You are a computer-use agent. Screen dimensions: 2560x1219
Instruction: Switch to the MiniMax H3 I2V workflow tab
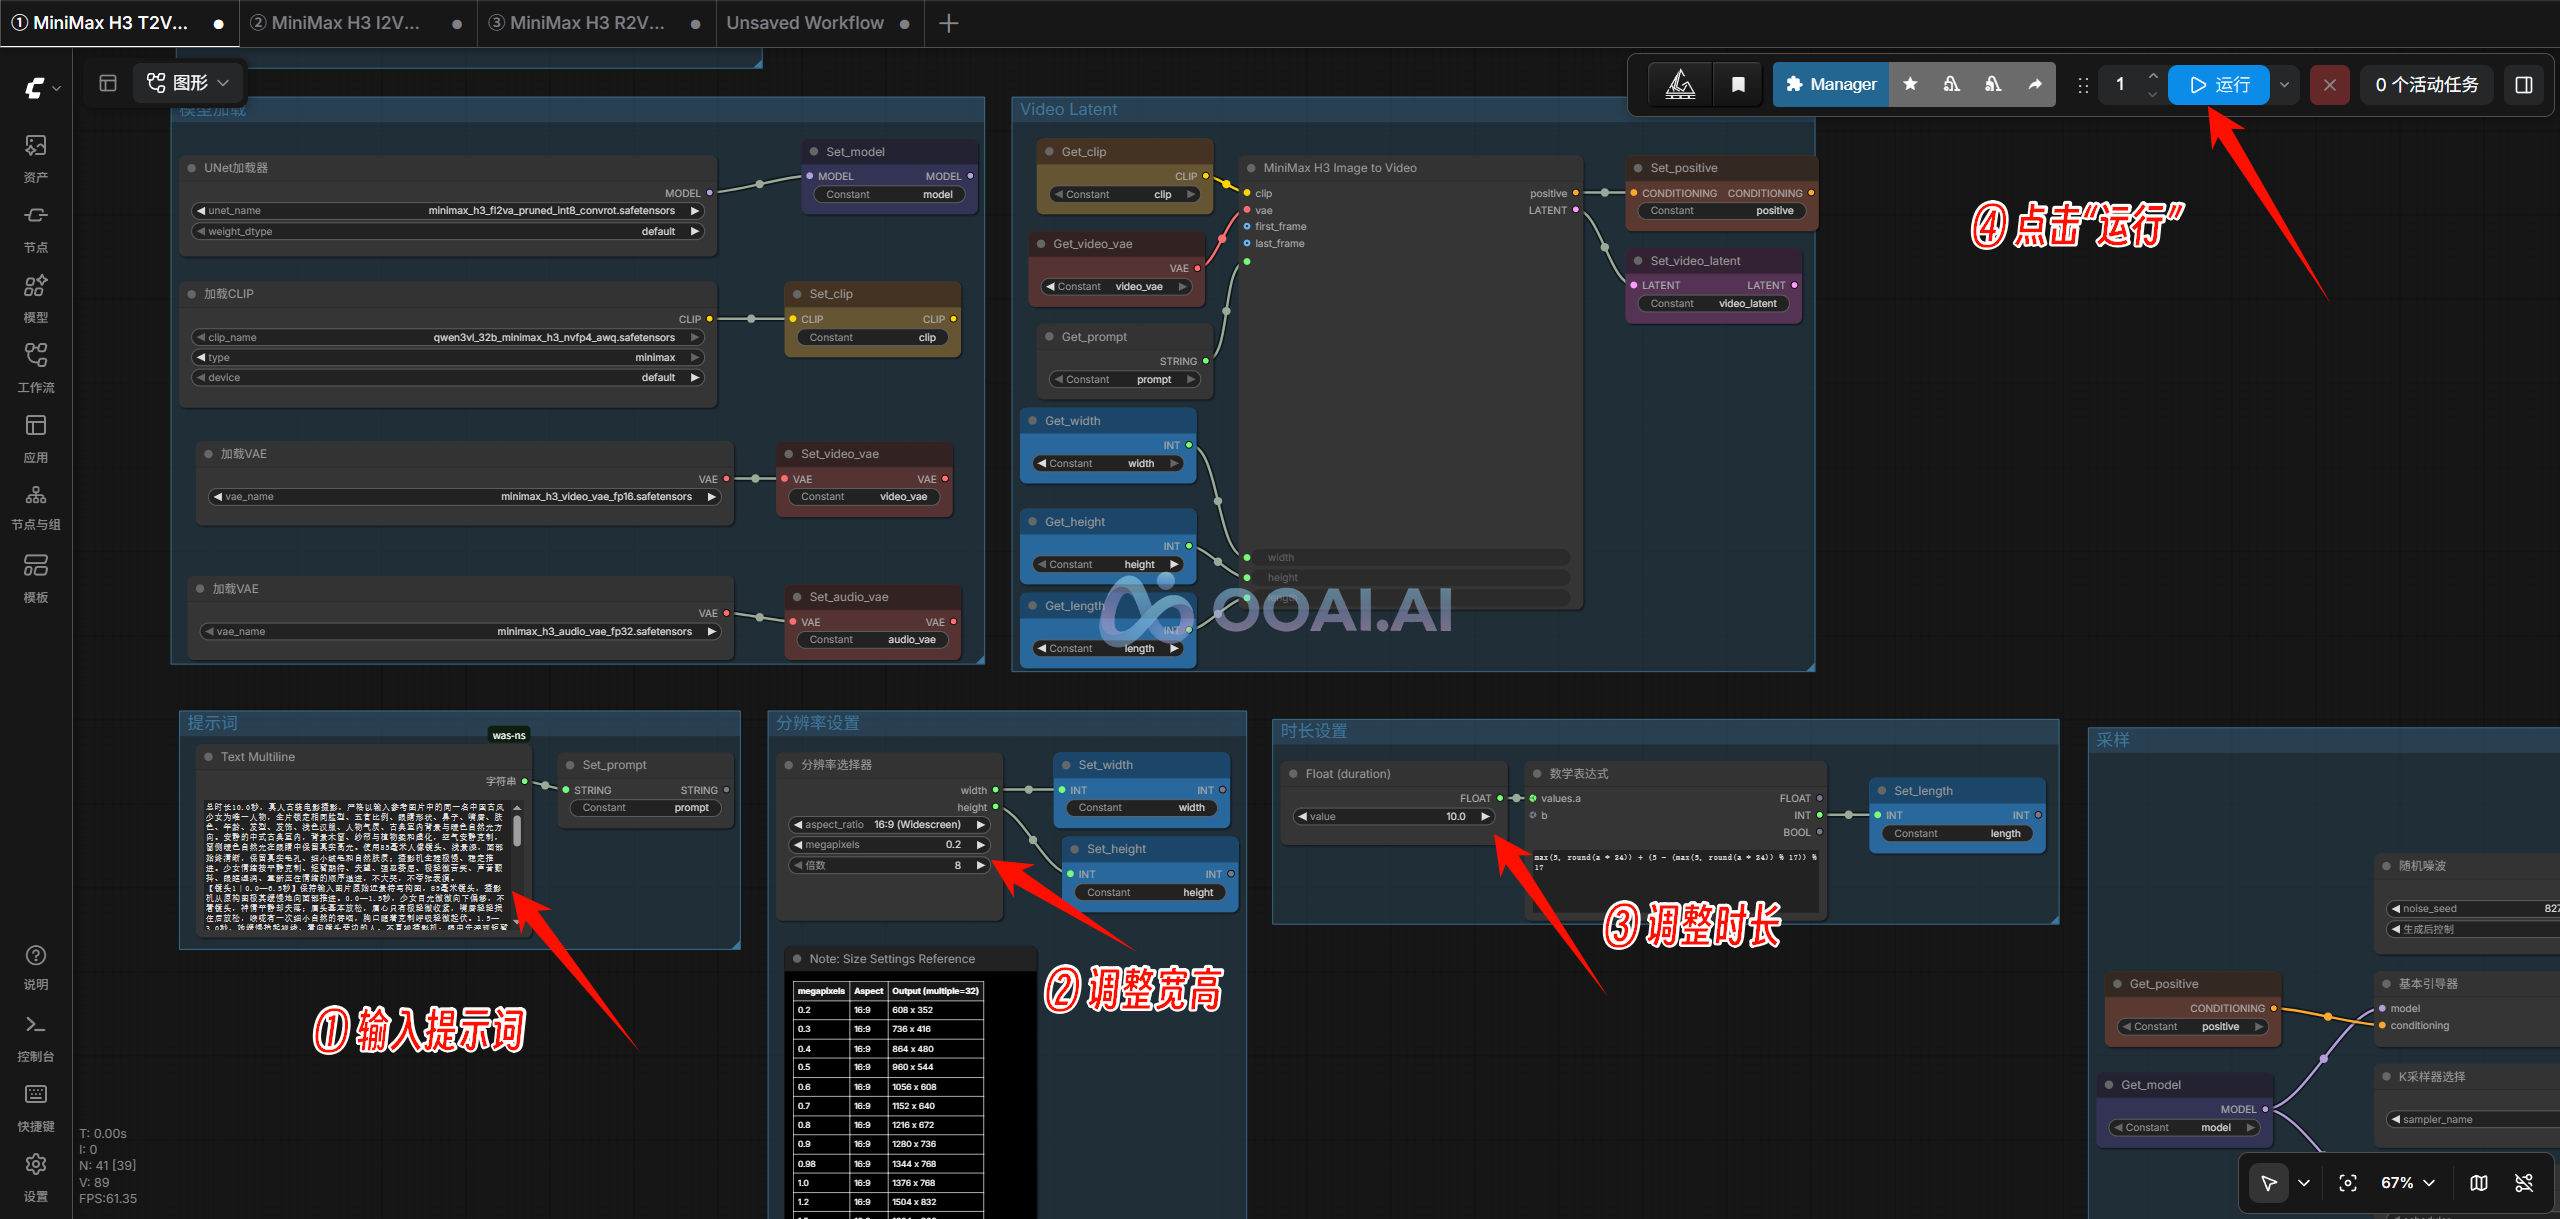(x=357, y=23)
